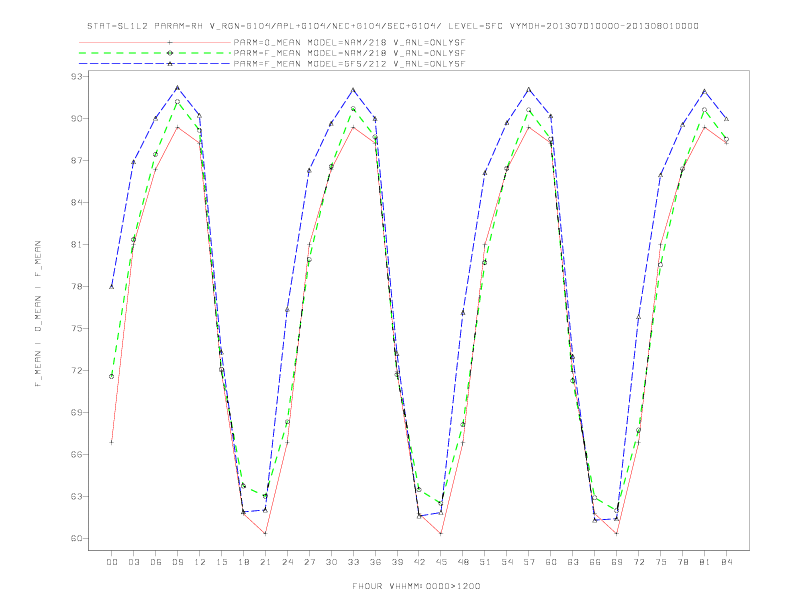Click blue triangle data point at hour 03

(133, 162)
